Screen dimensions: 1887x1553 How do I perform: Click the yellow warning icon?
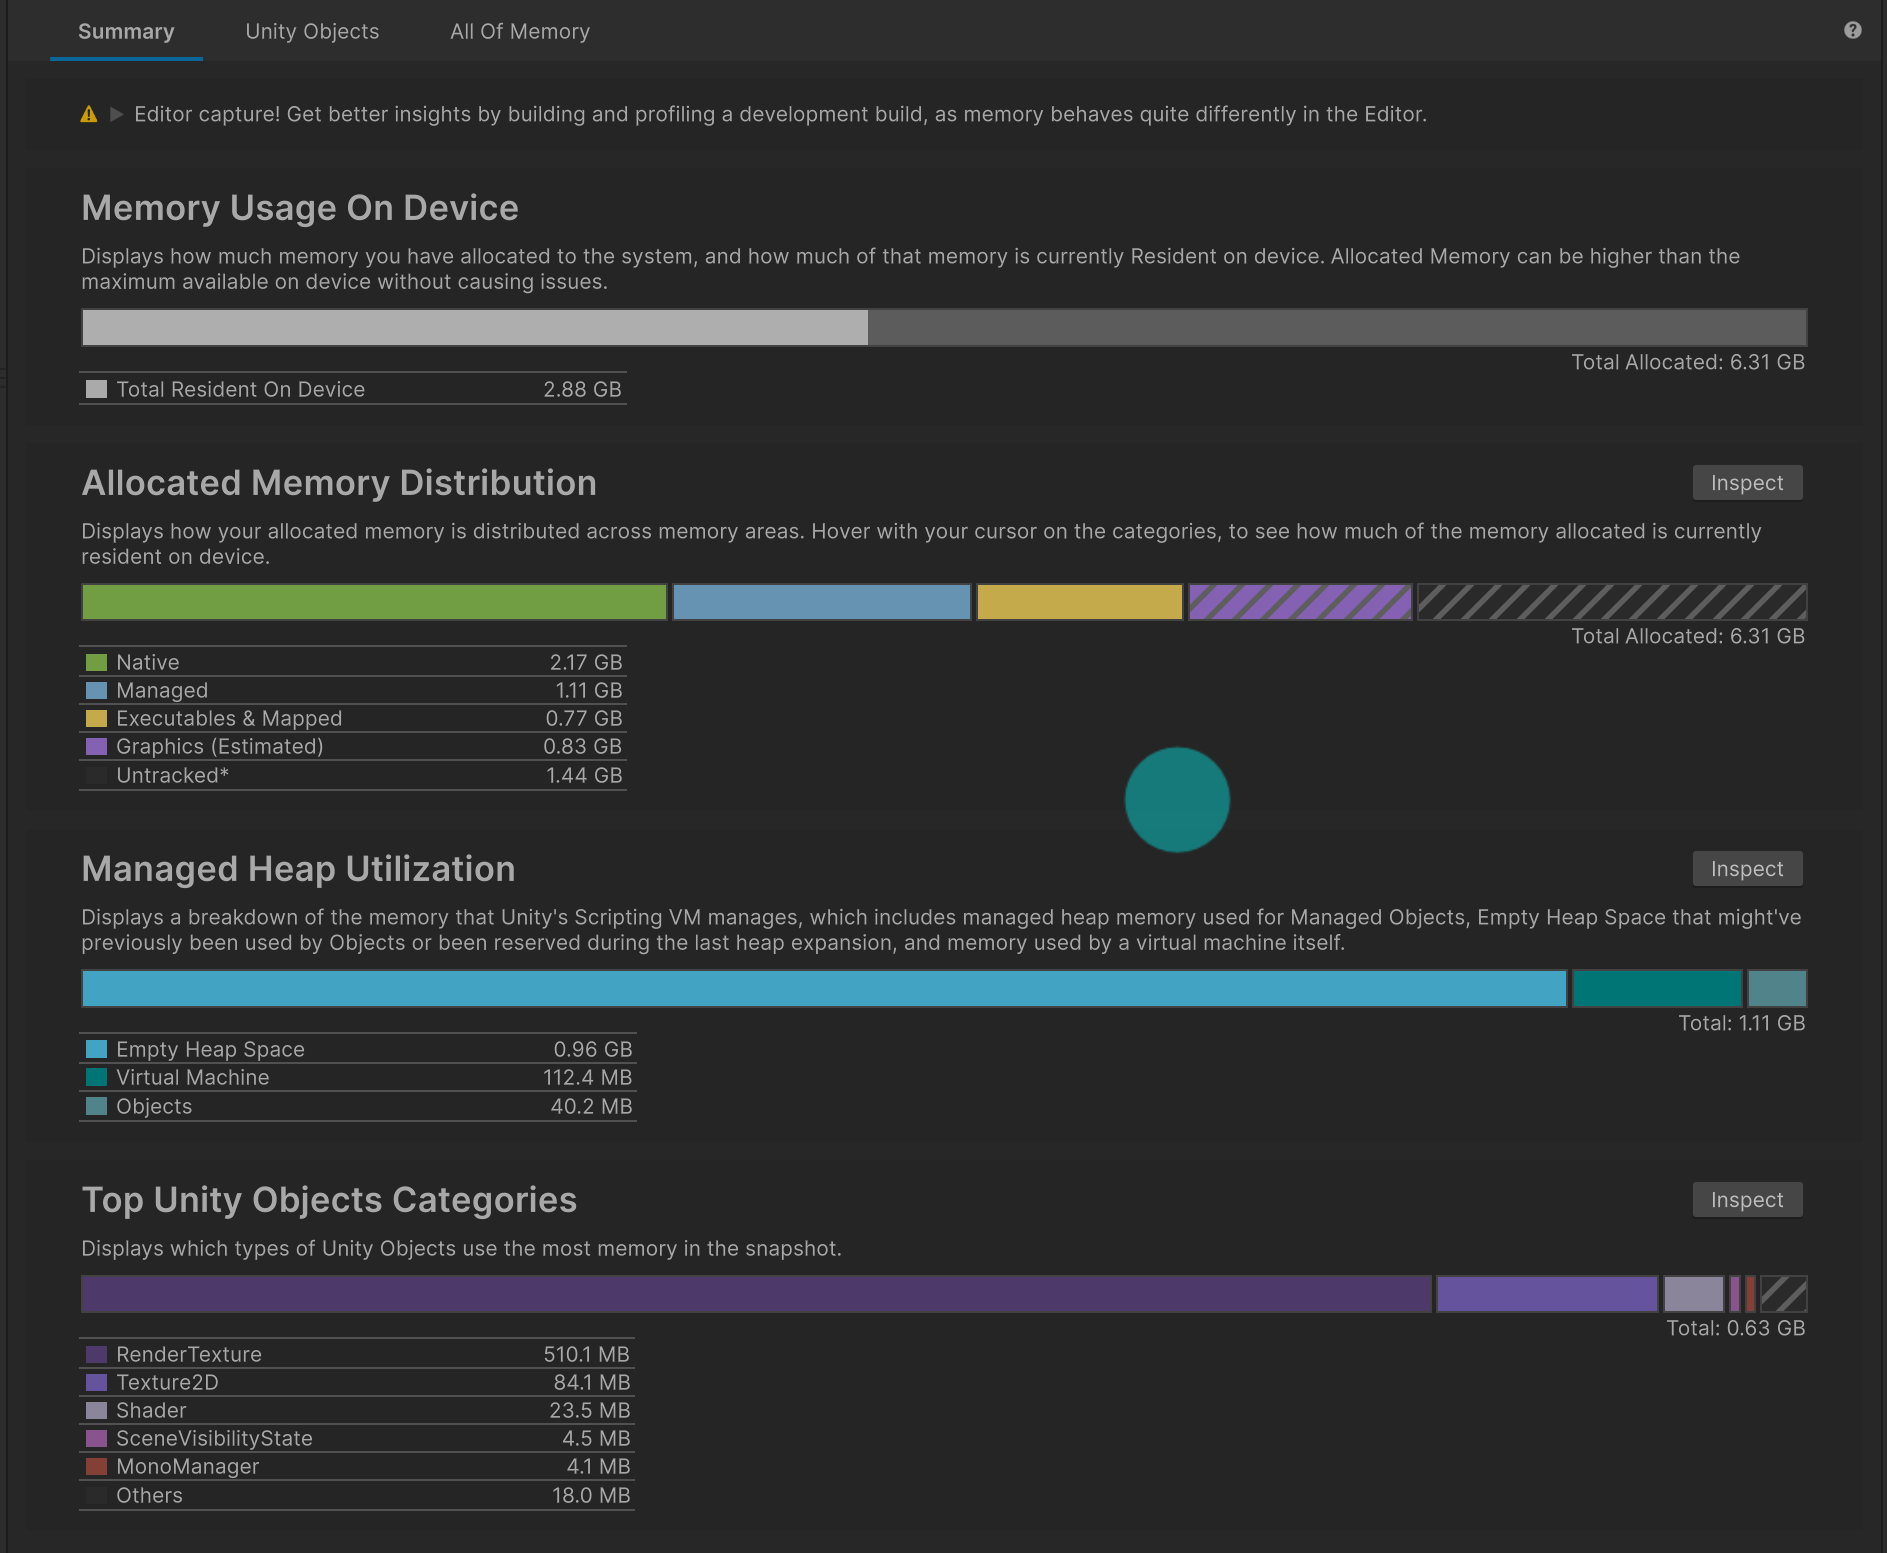coord(89,114)
